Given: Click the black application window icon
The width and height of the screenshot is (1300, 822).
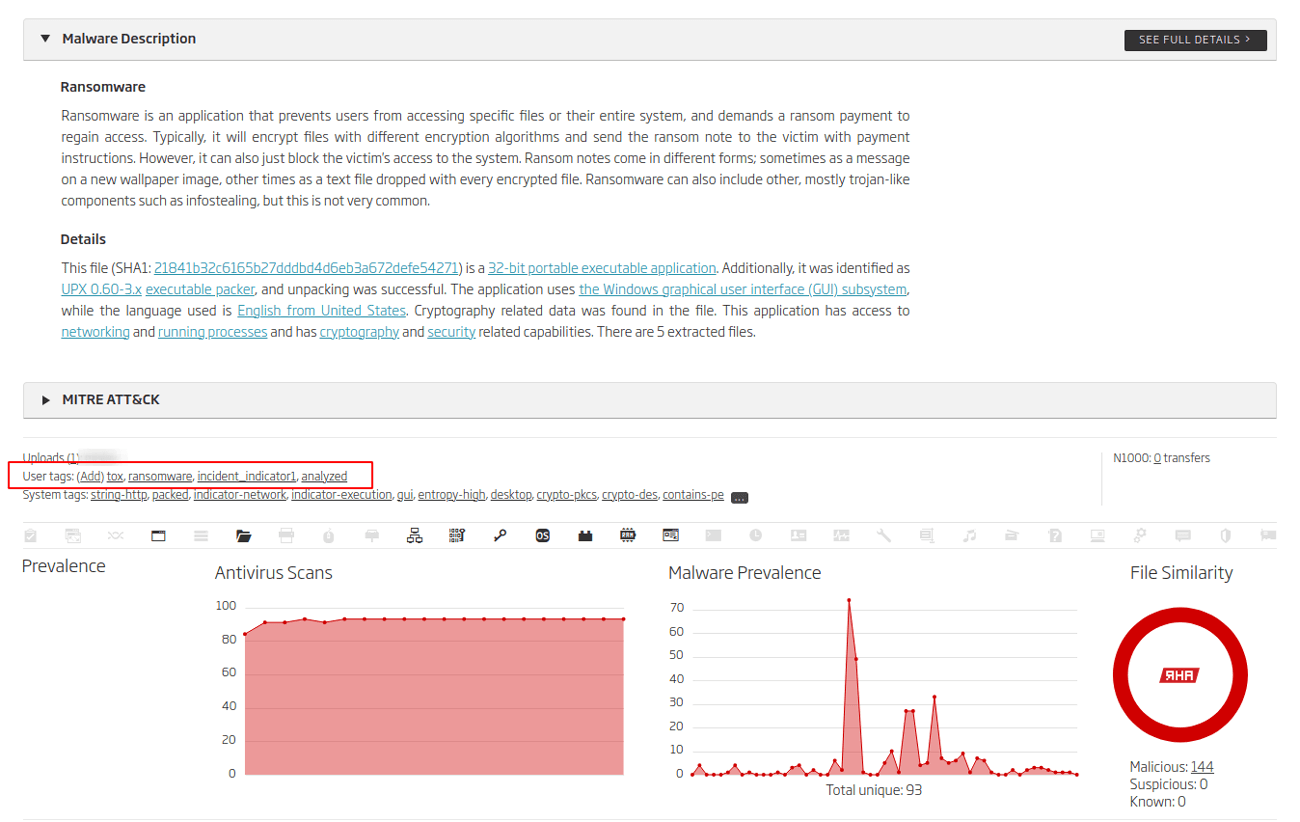Looking at the screenshot, I should [x=158, y=536].
